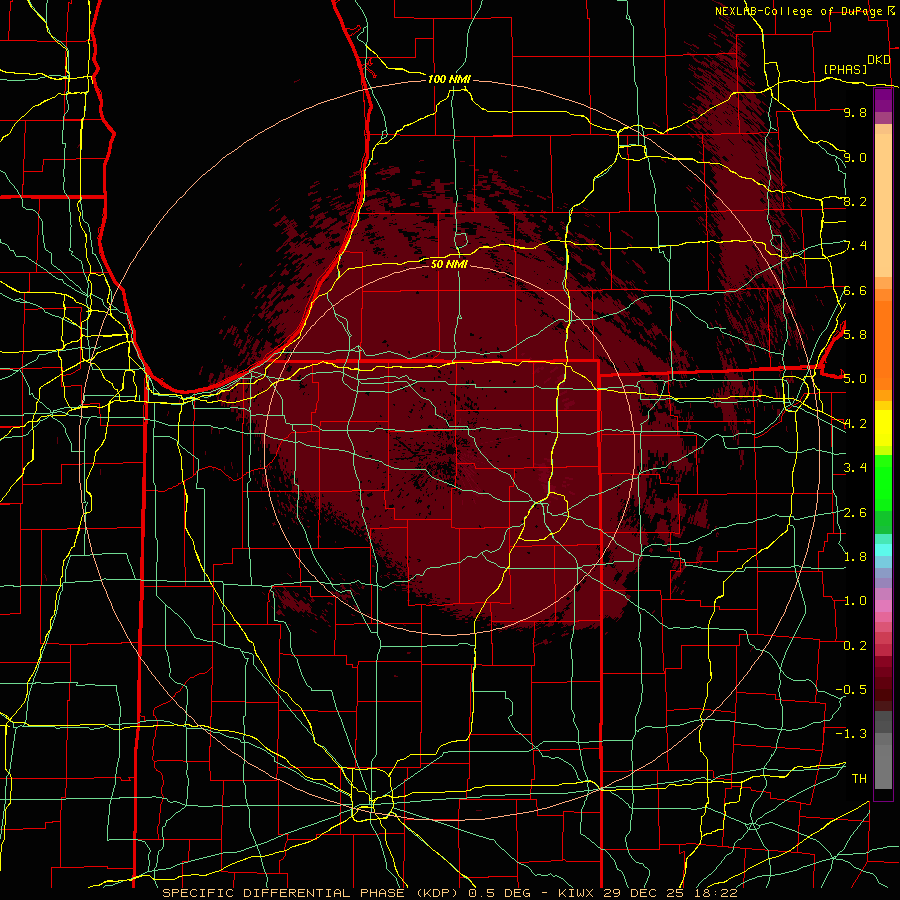Pick the purple top swatch of color bar

[883, 101]
